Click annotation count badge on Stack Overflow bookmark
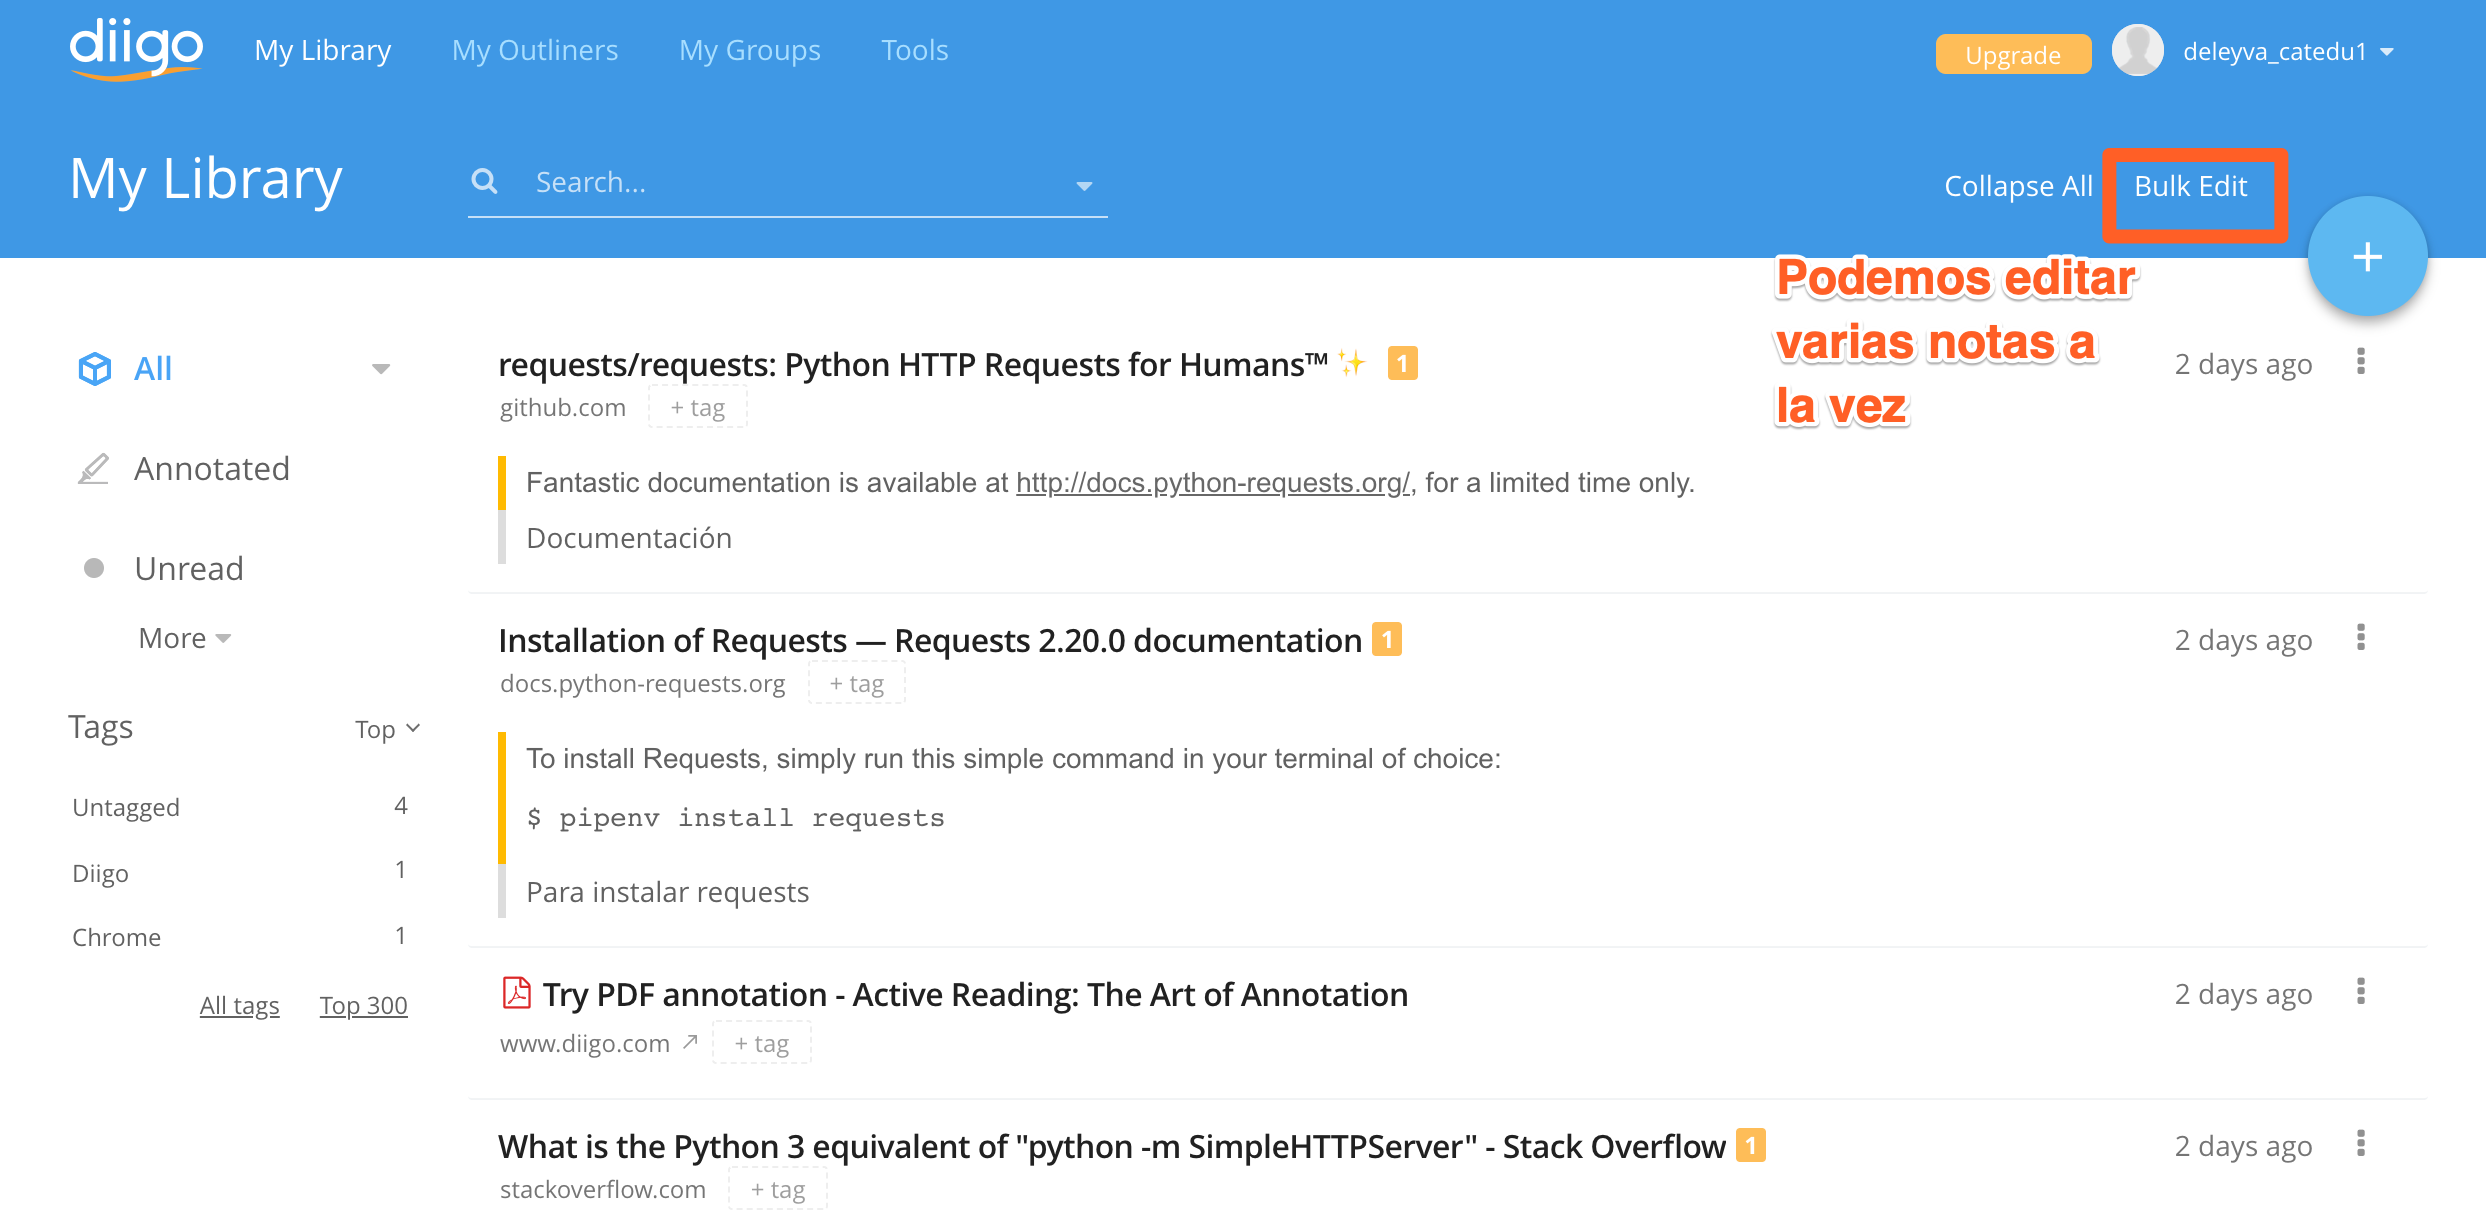This screenshot has width=2486, height=1218. coord(1750,1145)
